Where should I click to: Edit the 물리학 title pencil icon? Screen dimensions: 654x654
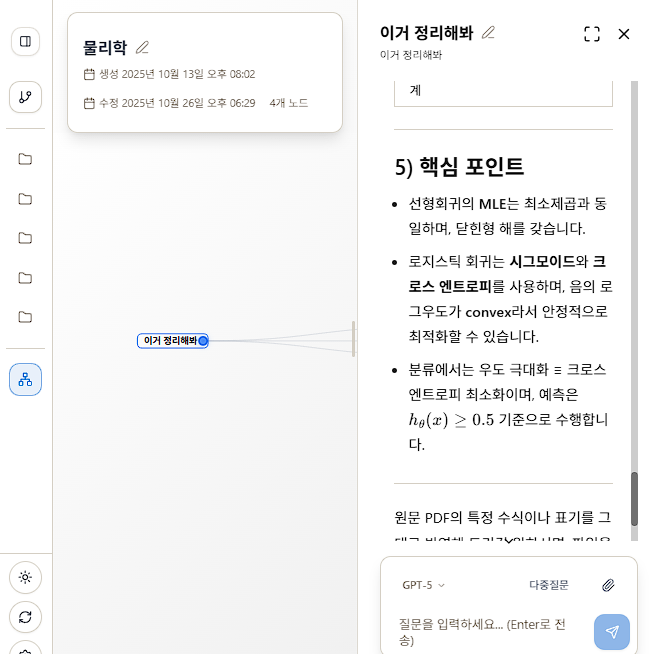[142, 48]
